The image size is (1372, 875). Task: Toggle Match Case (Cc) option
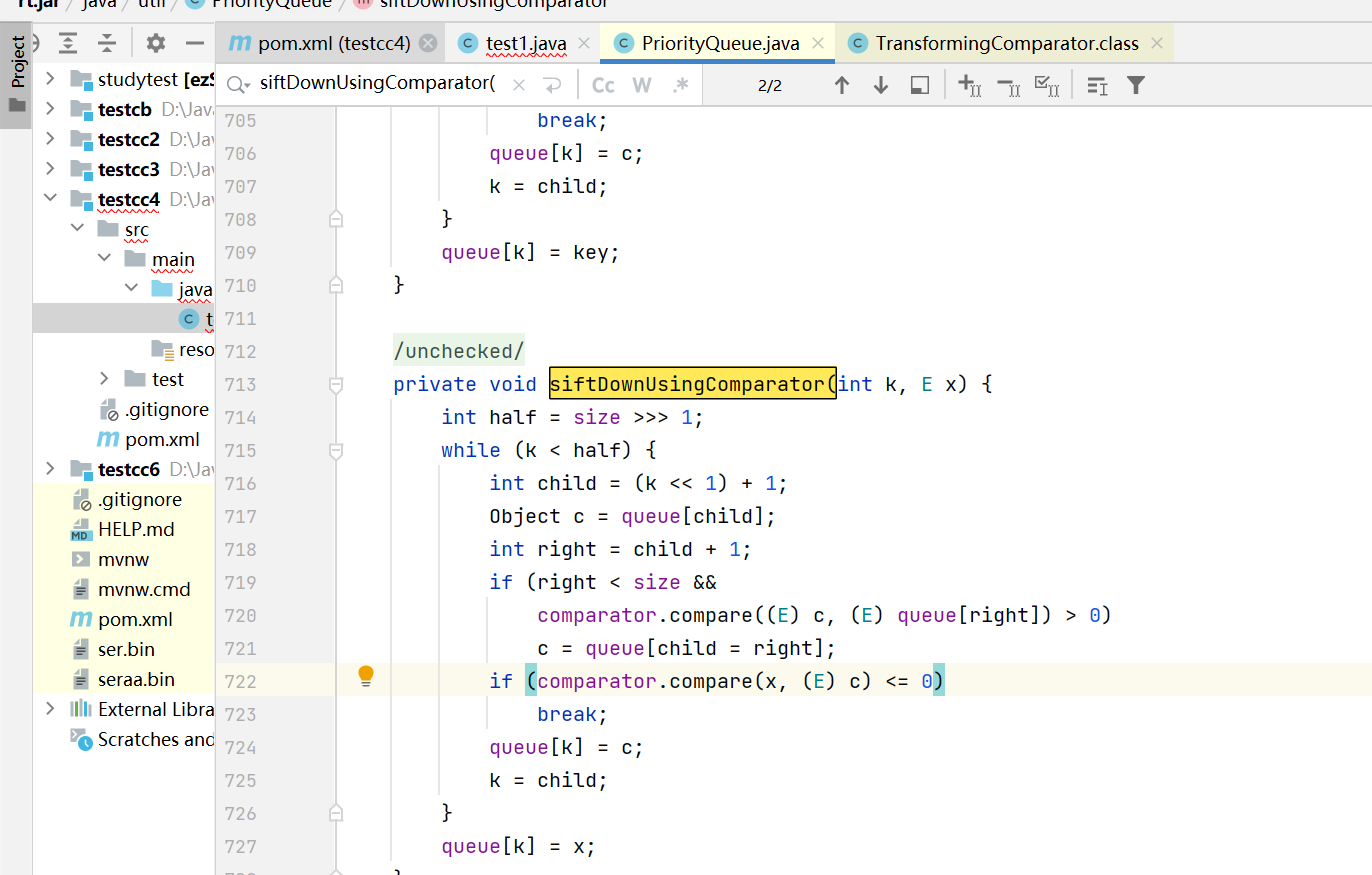coord(603,85)
